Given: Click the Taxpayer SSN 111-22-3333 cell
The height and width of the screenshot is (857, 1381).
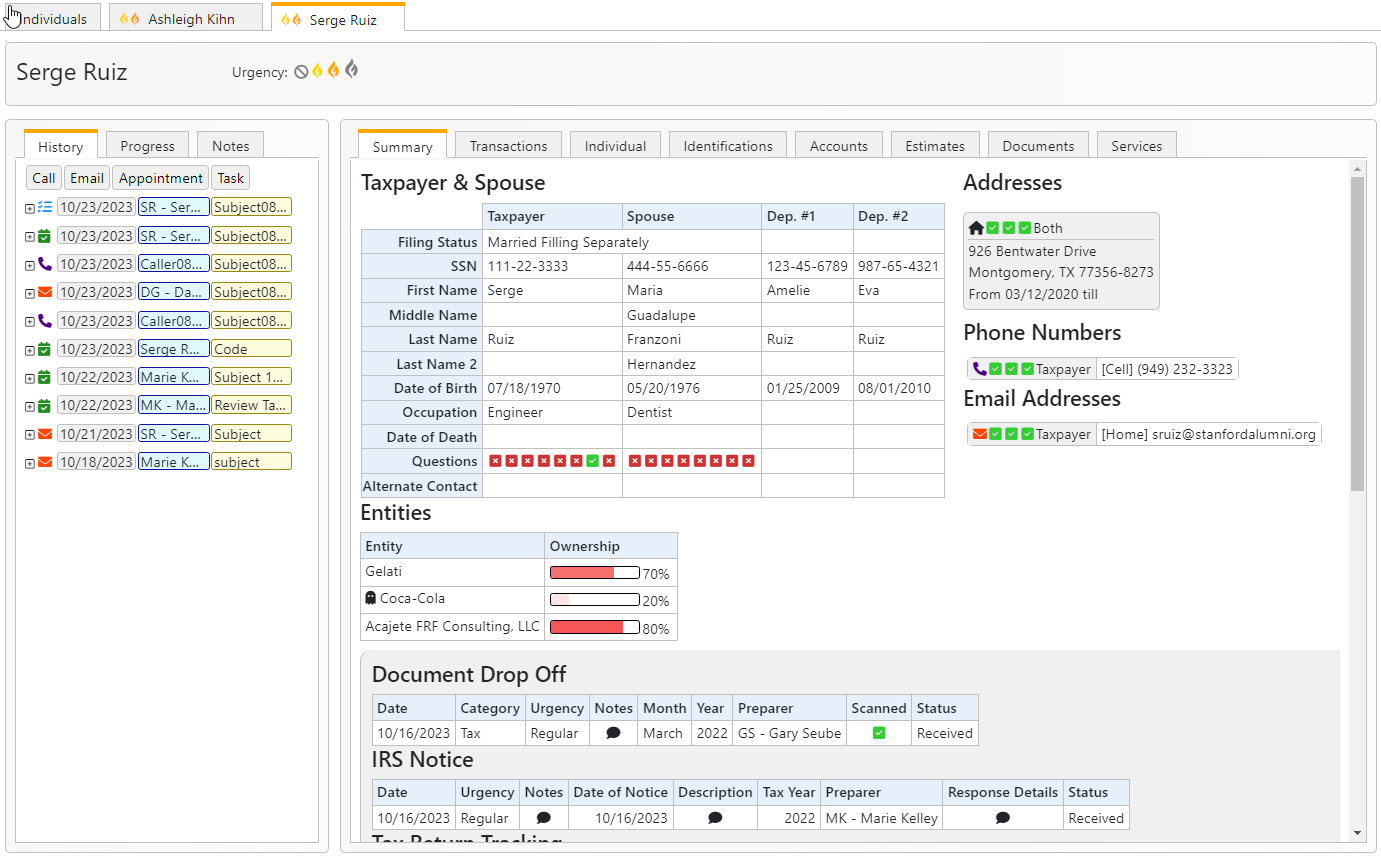Looking at the screenshot, I should tap(552, 266).
